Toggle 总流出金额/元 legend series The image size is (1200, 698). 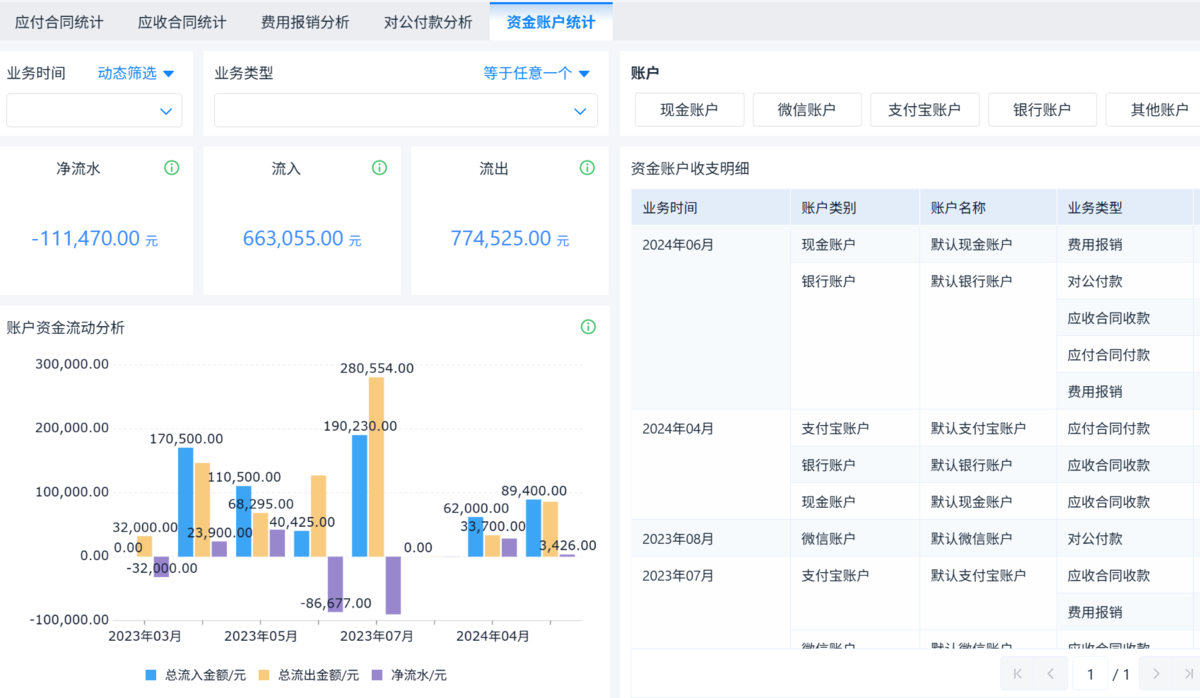point(308,675)
